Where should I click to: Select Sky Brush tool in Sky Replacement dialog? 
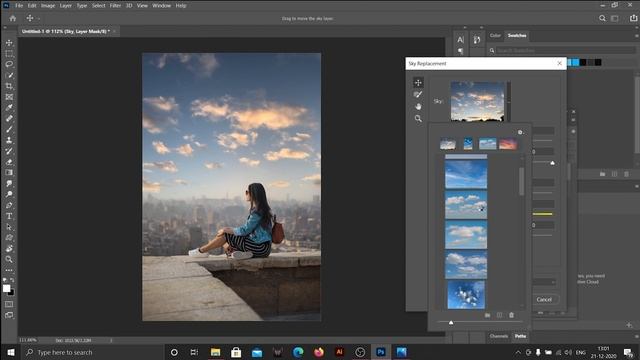point(418,95)
